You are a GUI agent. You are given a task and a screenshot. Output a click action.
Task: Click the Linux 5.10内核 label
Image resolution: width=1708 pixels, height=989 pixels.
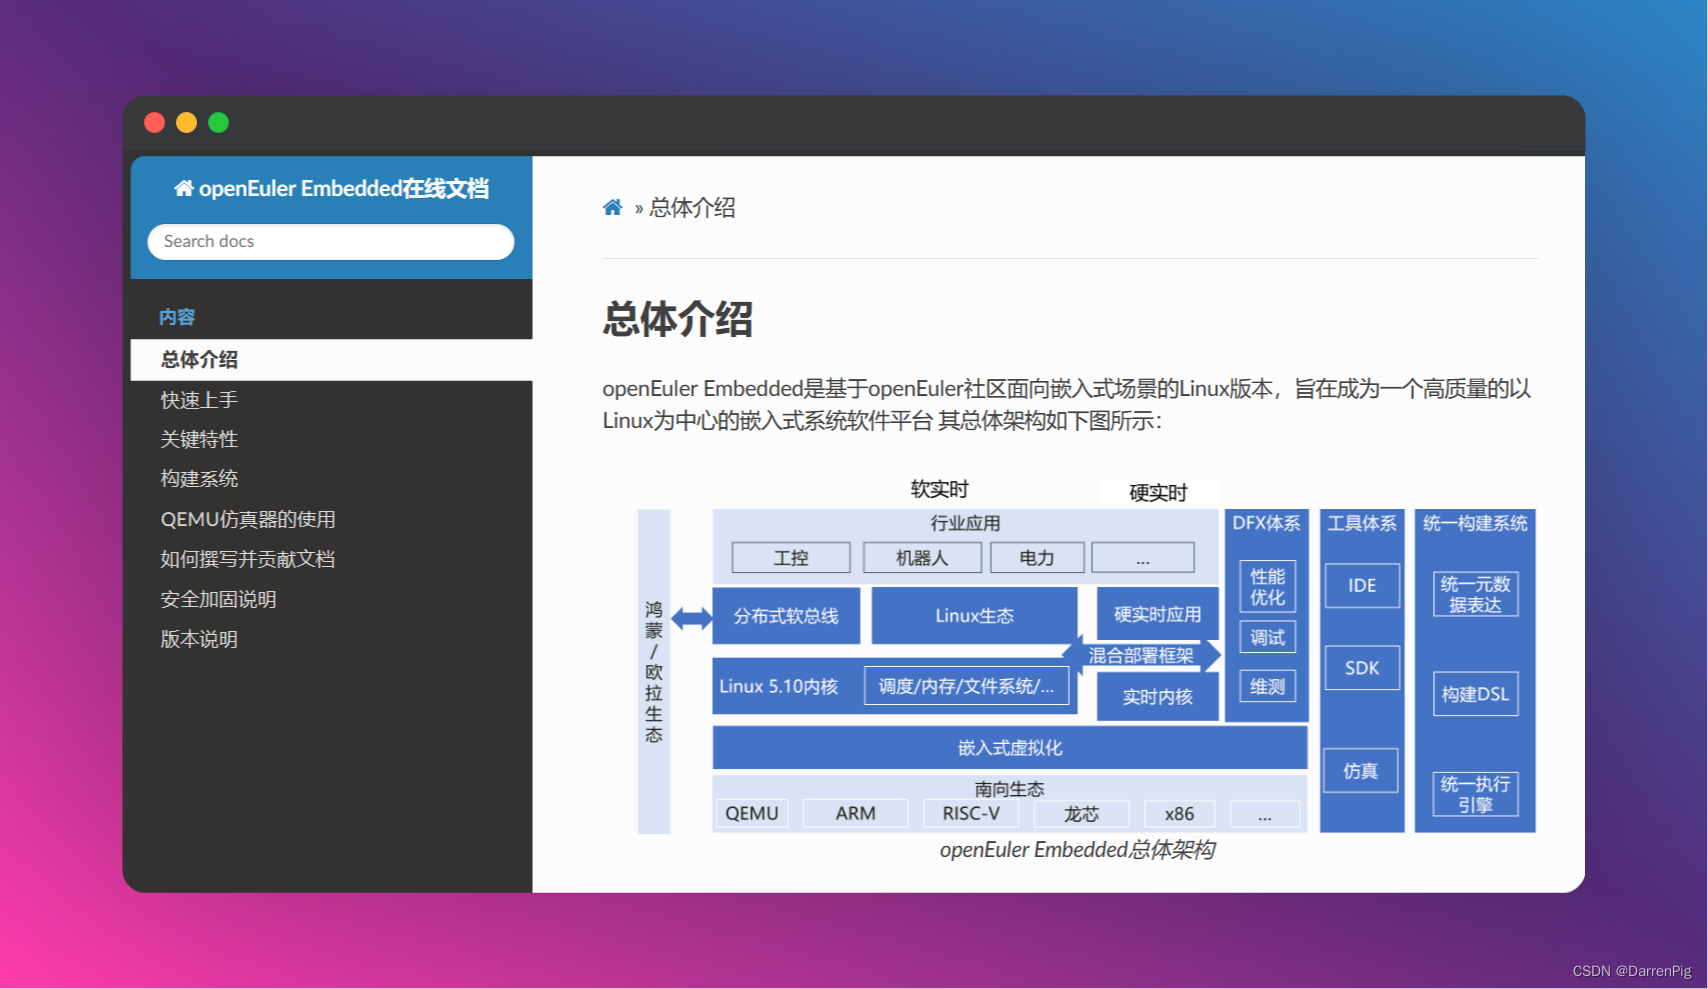pyautogui.click(x=779, y=687)
